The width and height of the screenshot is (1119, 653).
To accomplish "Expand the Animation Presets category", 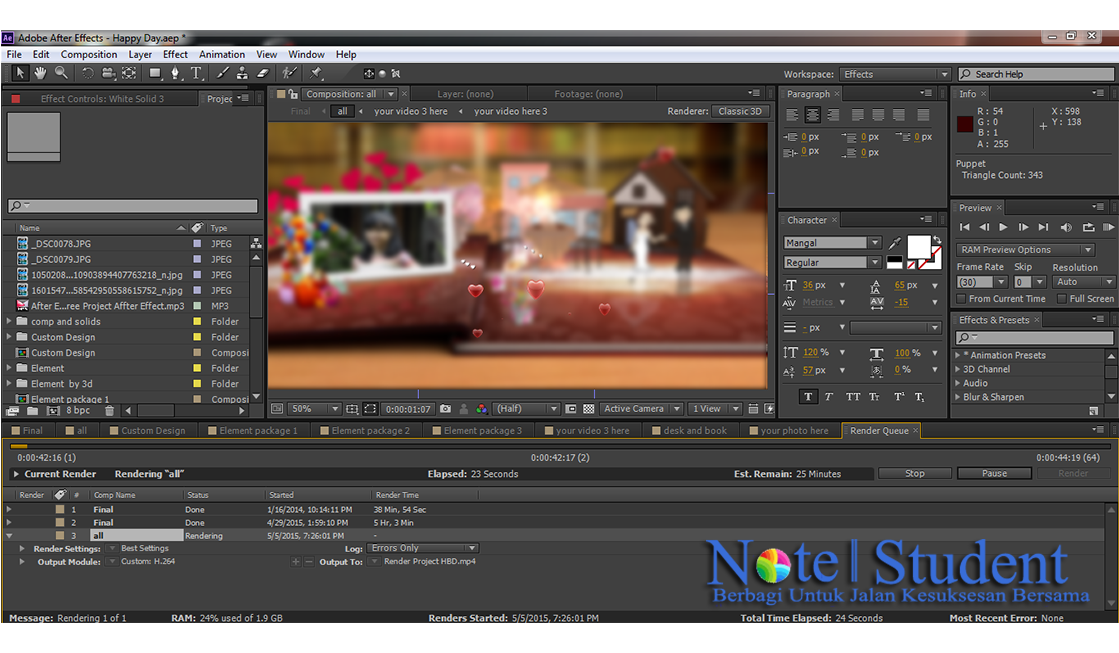I will pyautogui.click(x=958, y=355).
